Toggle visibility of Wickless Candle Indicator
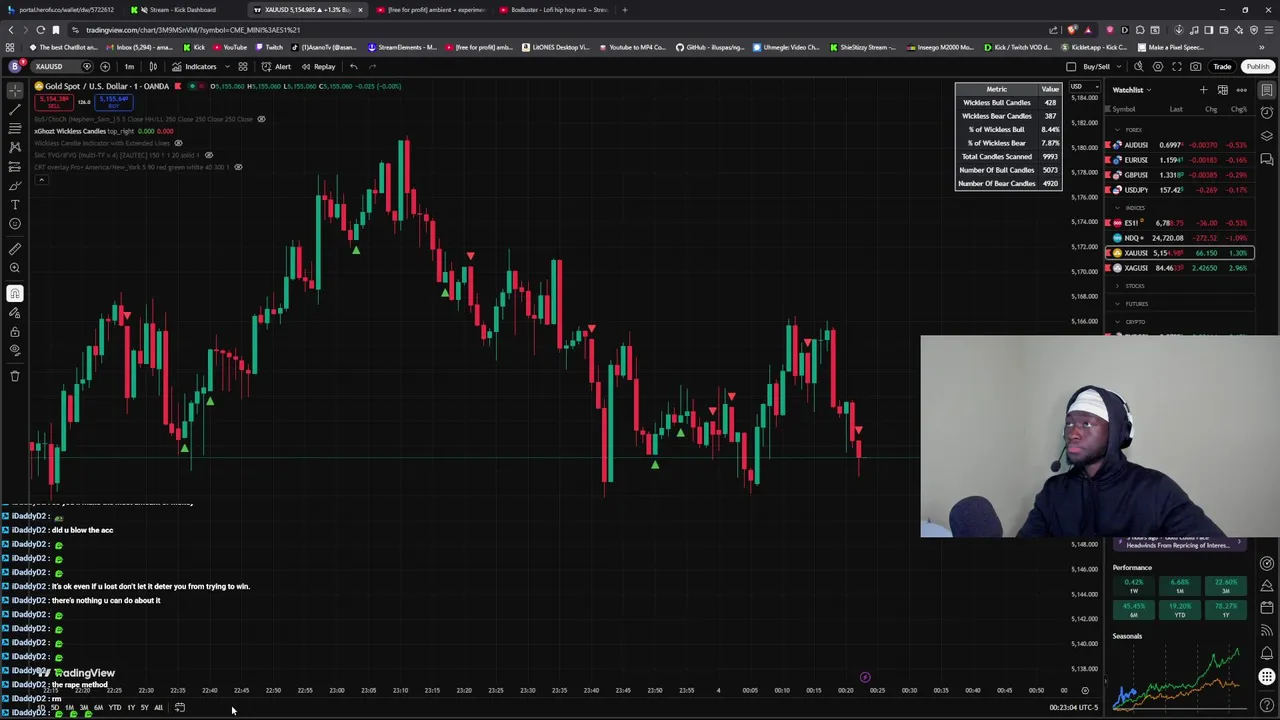This screenshot has height=720, width=1280. (x=178, y=143)
